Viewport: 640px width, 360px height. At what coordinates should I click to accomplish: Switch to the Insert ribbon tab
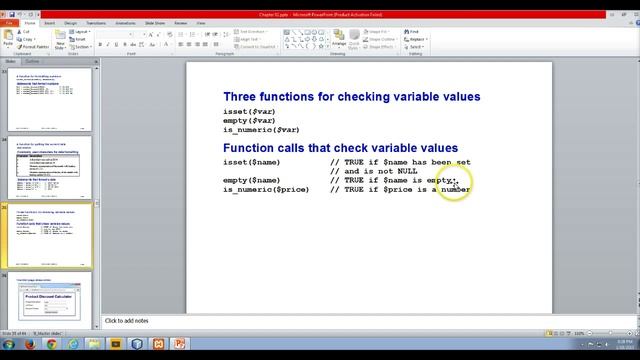[49, 23]
